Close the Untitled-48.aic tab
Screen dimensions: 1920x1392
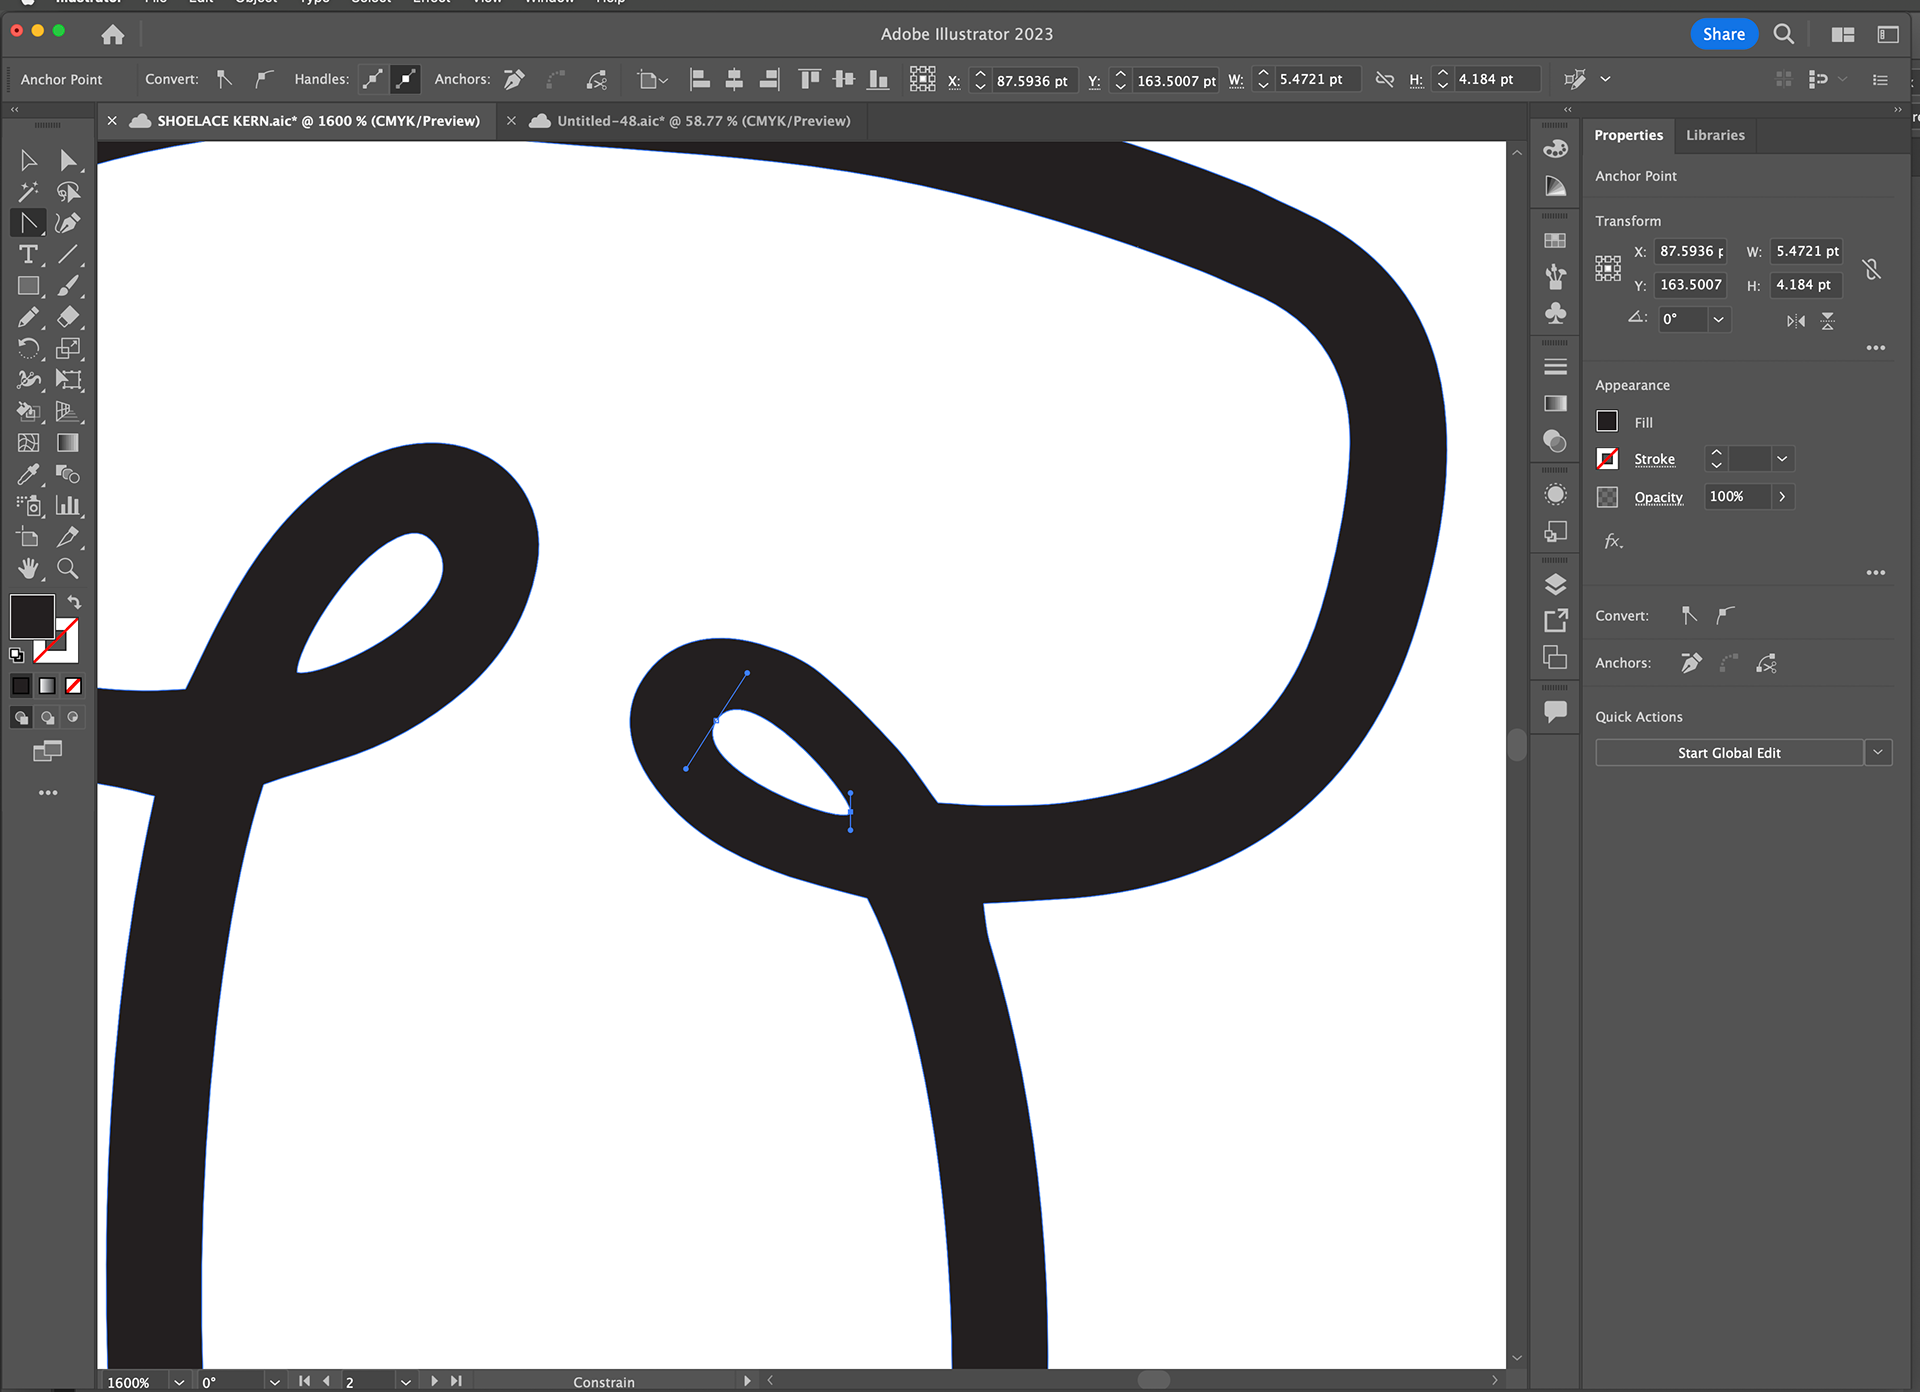(511, 121)
